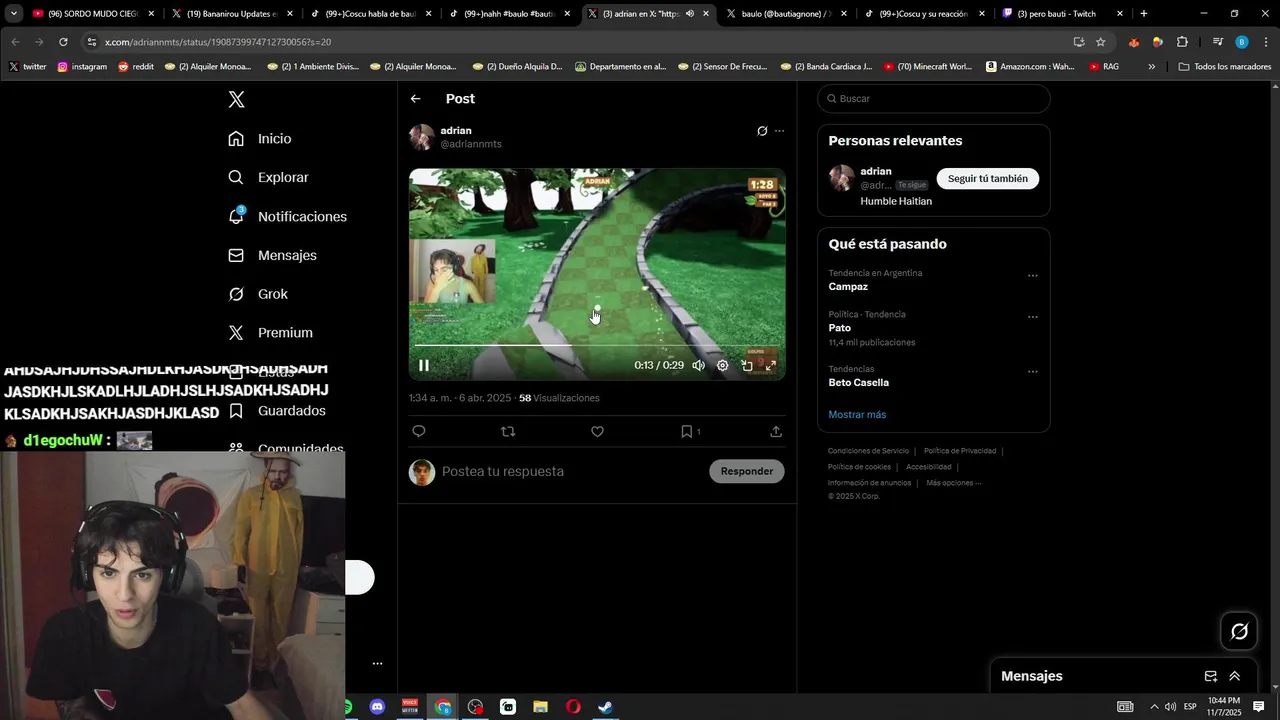Open Guardados in the X sidebar
Viewport: 1280px width, 720px height.
[x=276, y=411]
